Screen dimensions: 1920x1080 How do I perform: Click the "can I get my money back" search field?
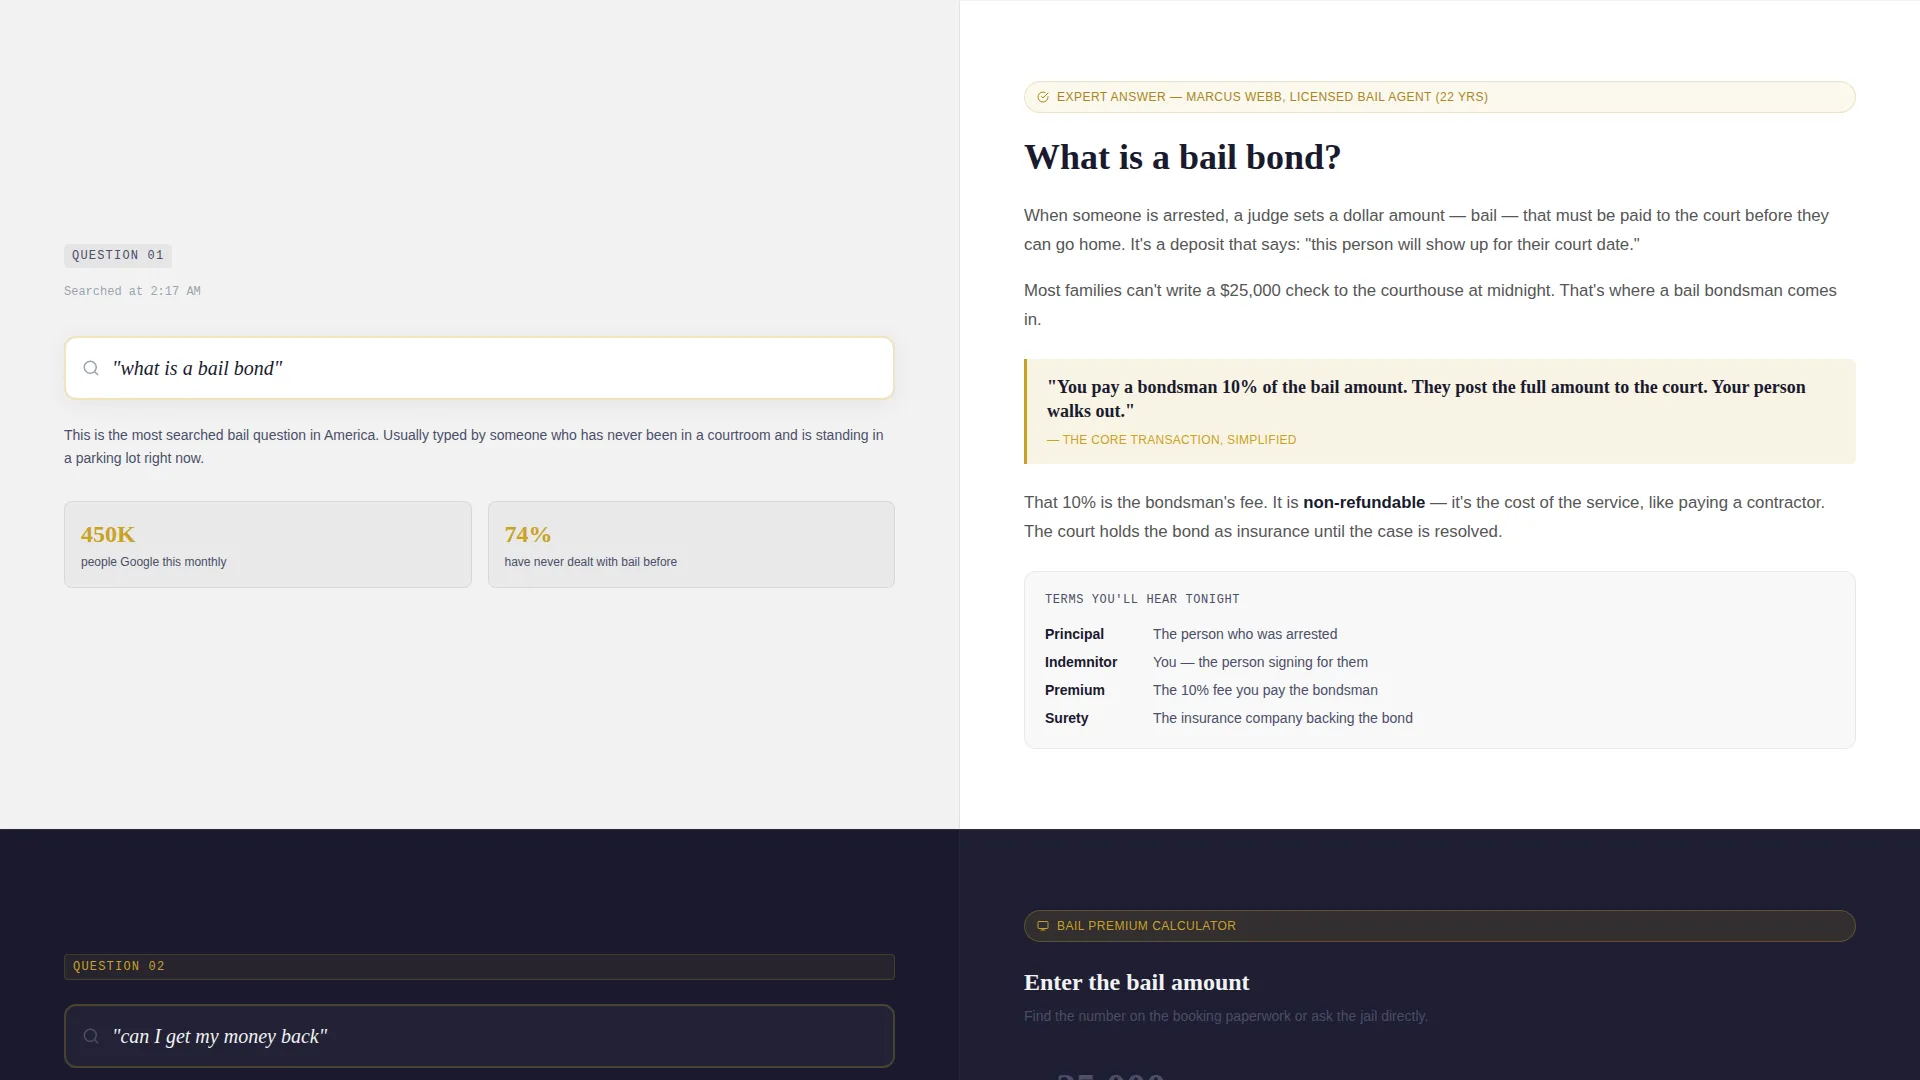pos(479,1036)
